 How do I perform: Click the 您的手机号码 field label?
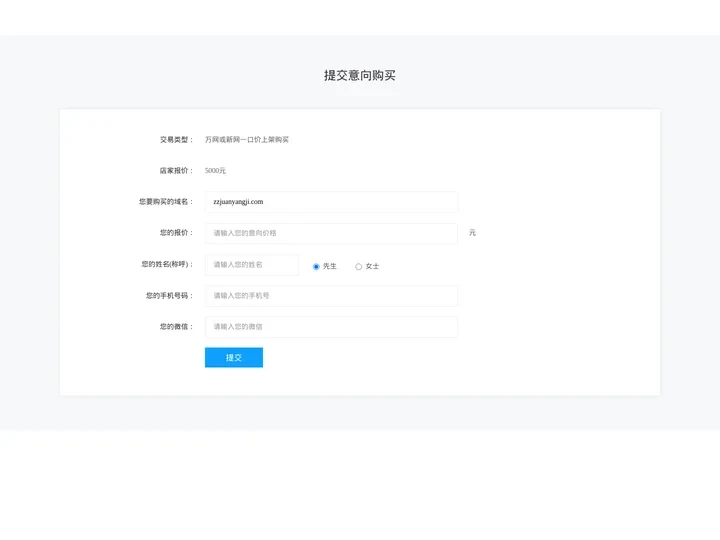coord(169,295)
